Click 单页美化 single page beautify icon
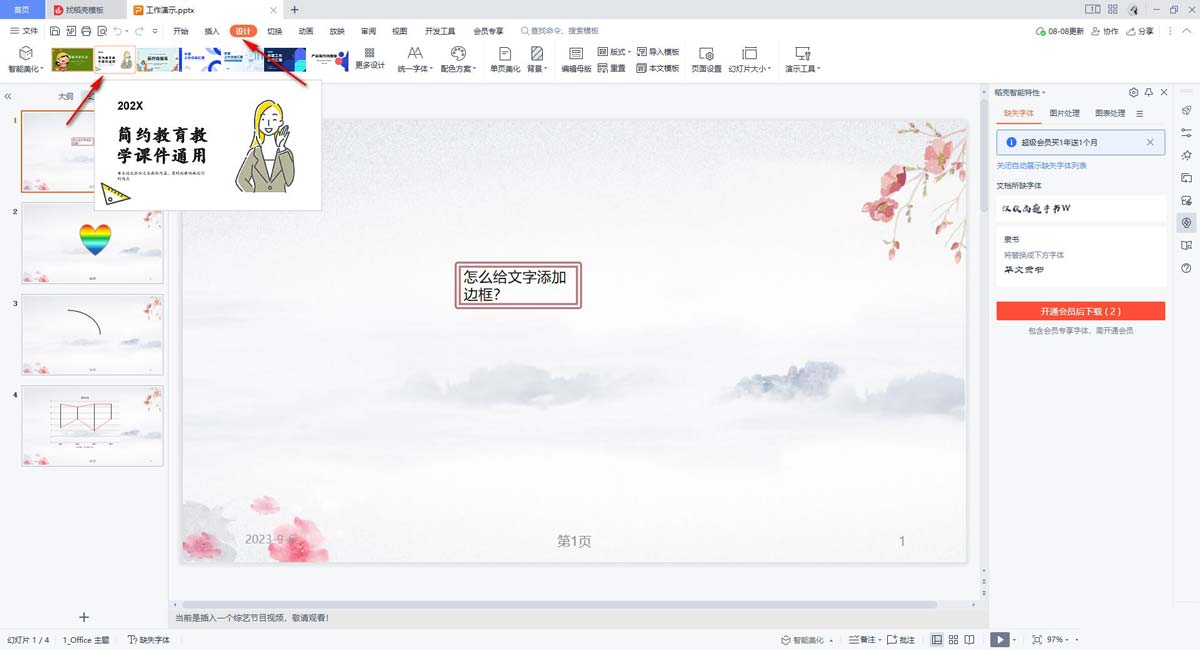Image resolution: width=1200 pixels, height=650 pixels. [506, 59]
